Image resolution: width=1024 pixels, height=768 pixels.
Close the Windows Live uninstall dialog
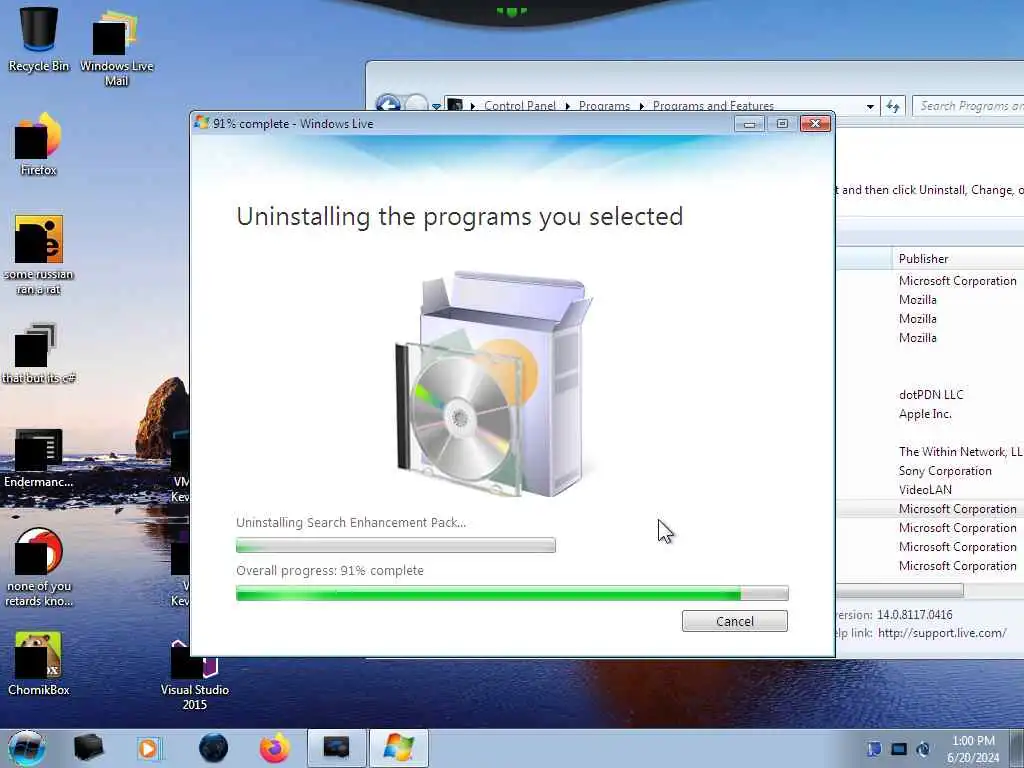tap(815, 123)
